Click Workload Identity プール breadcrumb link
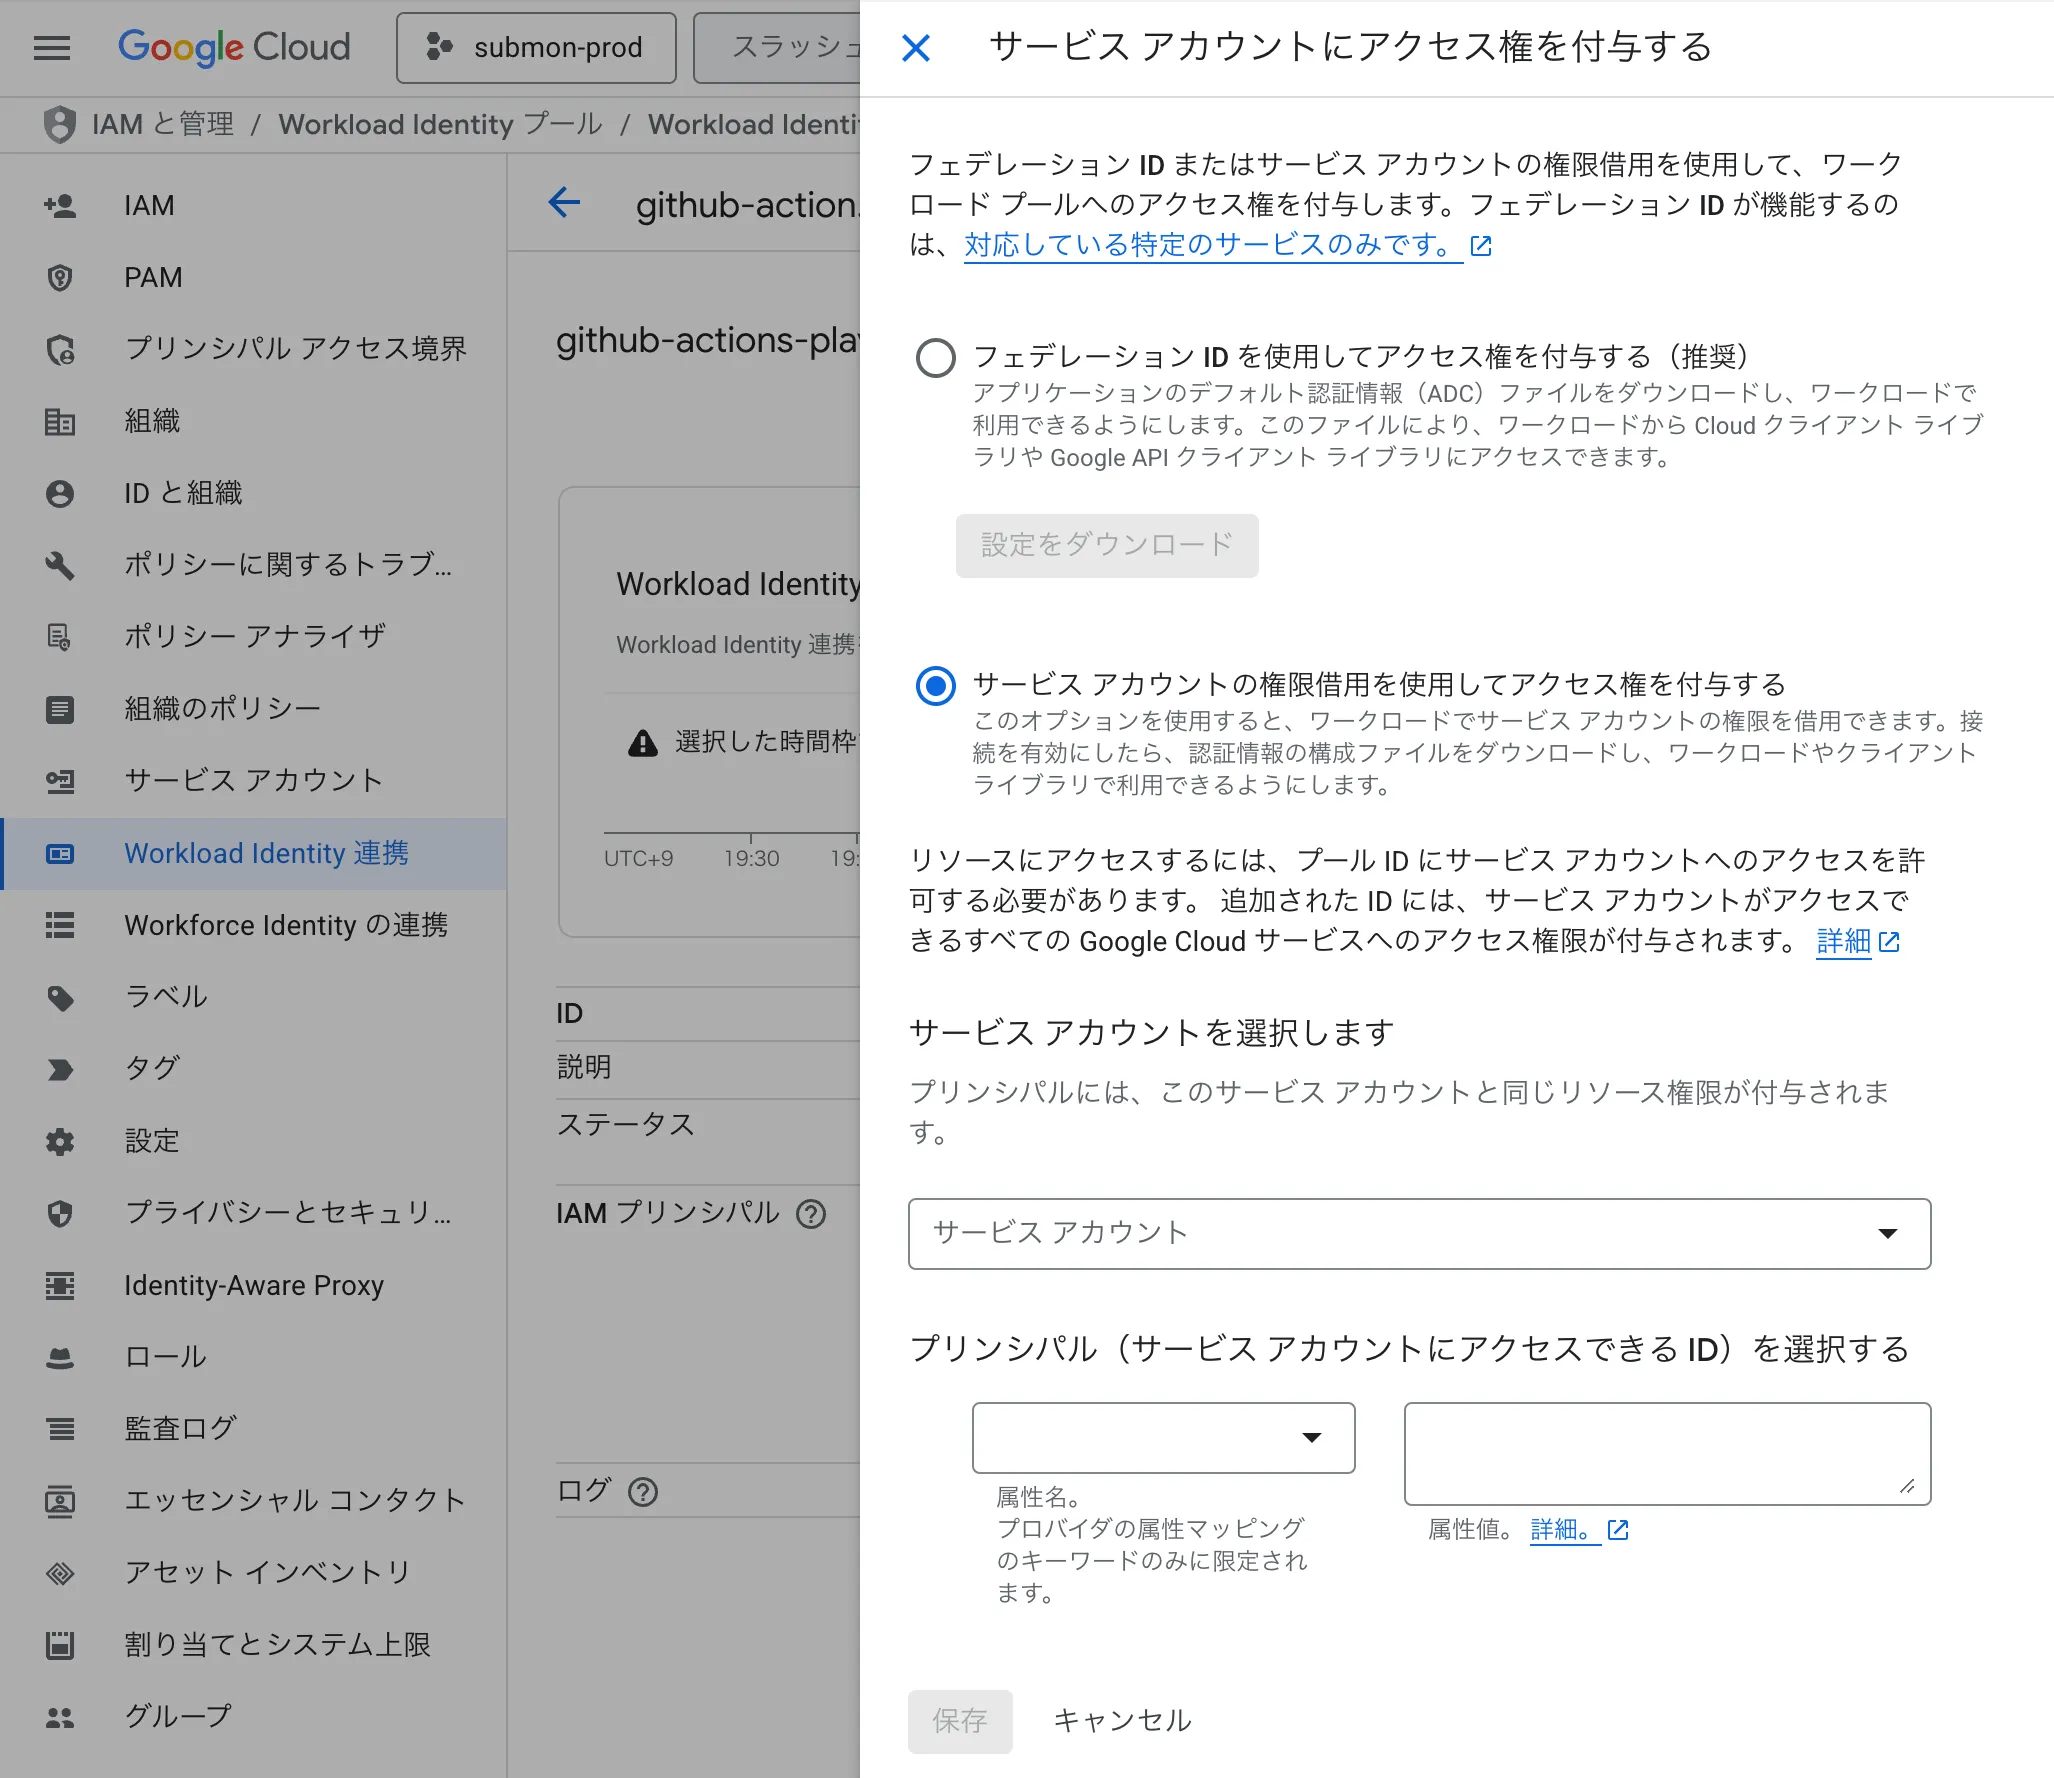The image size is (2054, 1778). pyautogui.click(x=440, y=124)
